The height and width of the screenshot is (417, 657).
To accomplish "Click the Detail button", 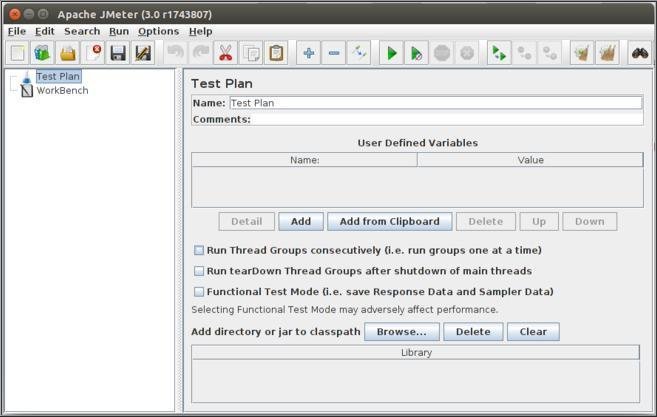I will (x=247, y=221).
